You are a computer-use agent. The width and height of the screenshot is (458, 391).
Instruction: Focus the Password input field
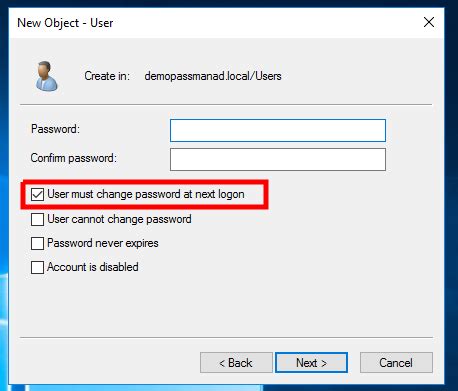[278, 130]
